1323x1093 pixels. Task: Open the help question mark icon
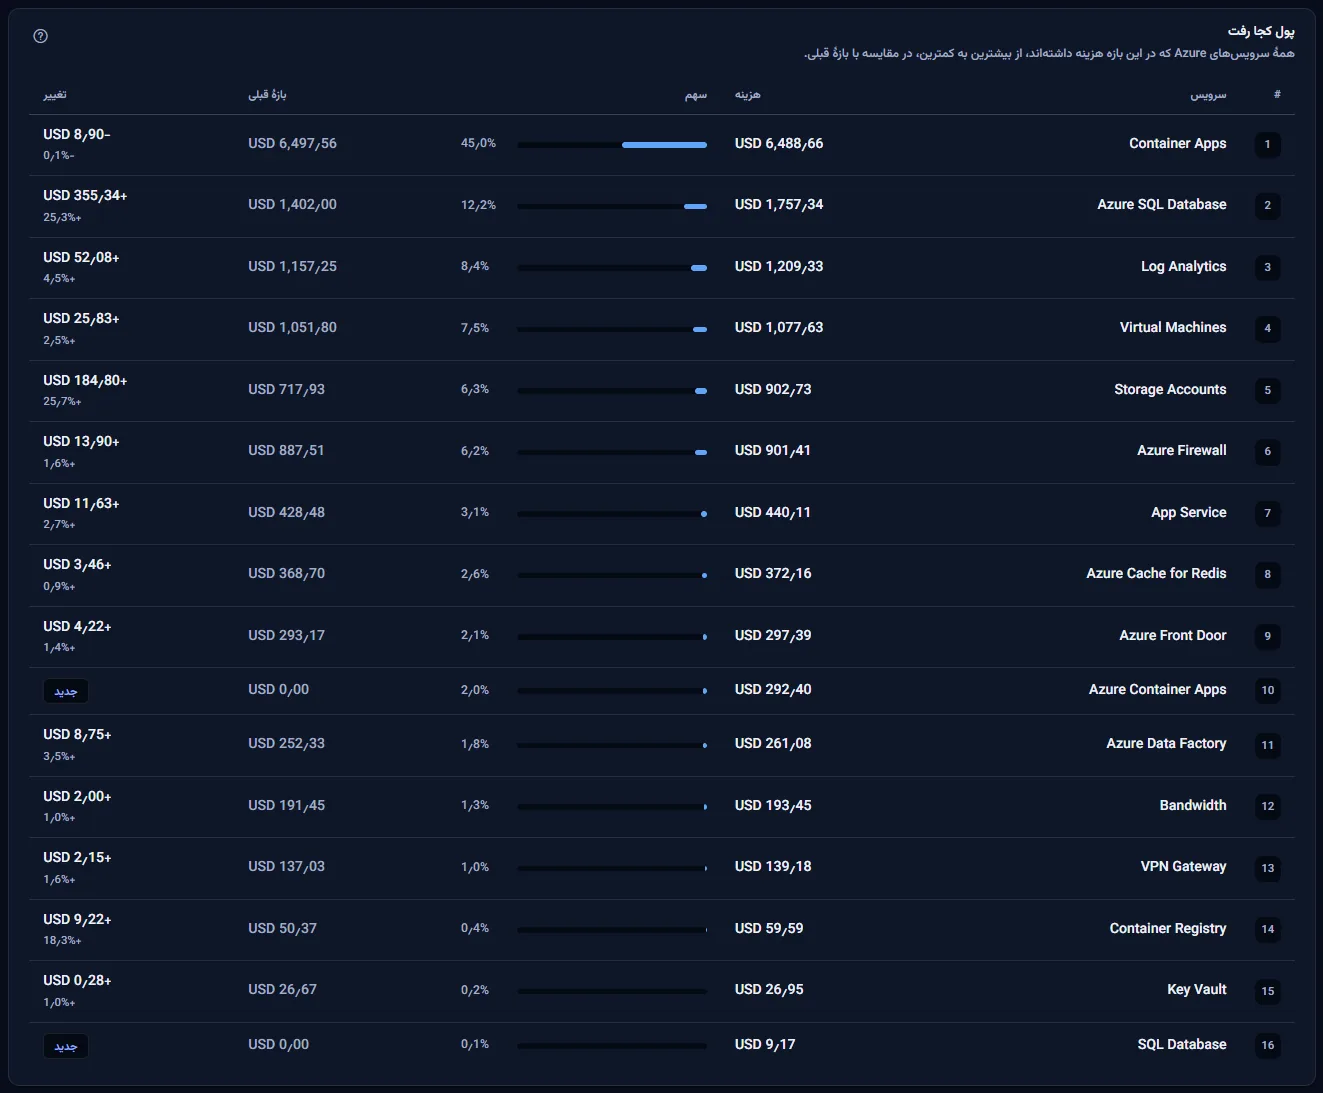(x=41, y=36)
